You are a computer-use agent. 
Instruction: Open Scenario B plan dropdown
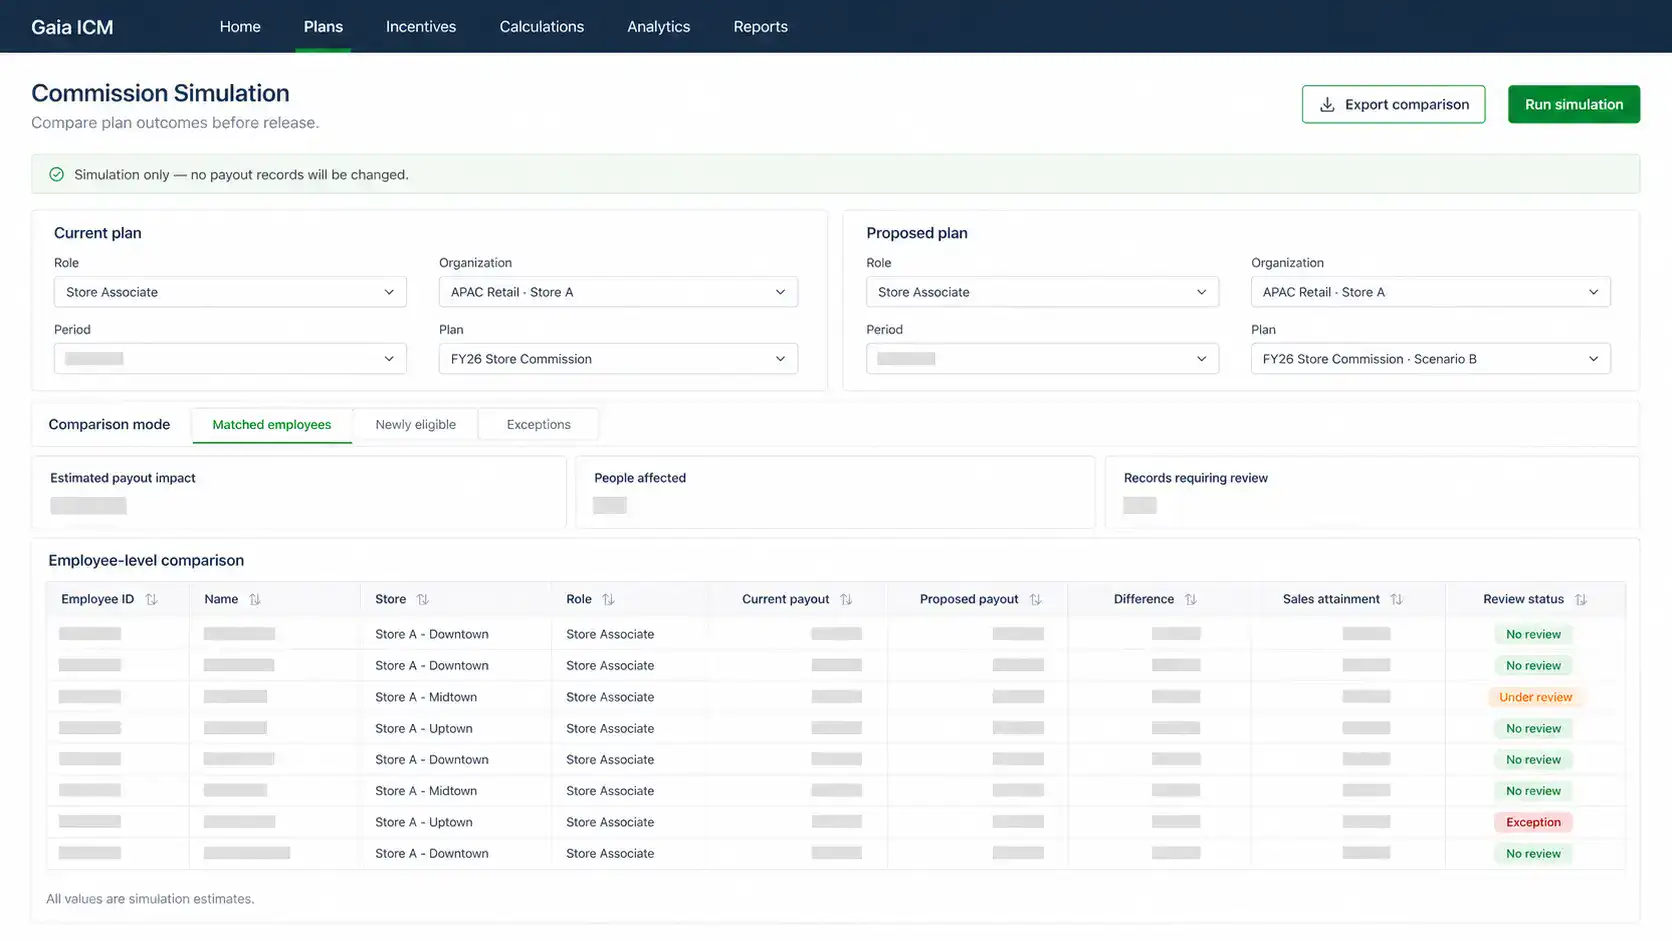click(1431, 359)
